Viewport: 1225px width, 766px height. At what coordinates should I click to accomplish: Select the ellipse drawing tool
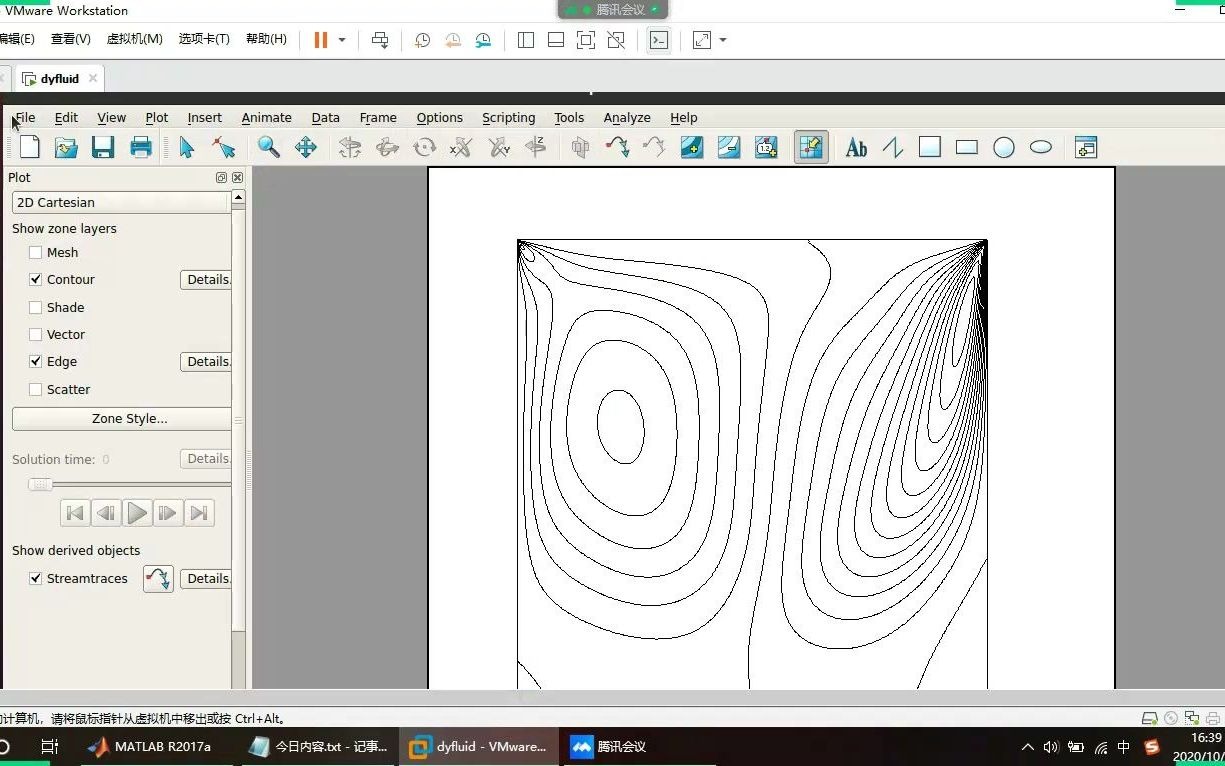[1041, 148]
